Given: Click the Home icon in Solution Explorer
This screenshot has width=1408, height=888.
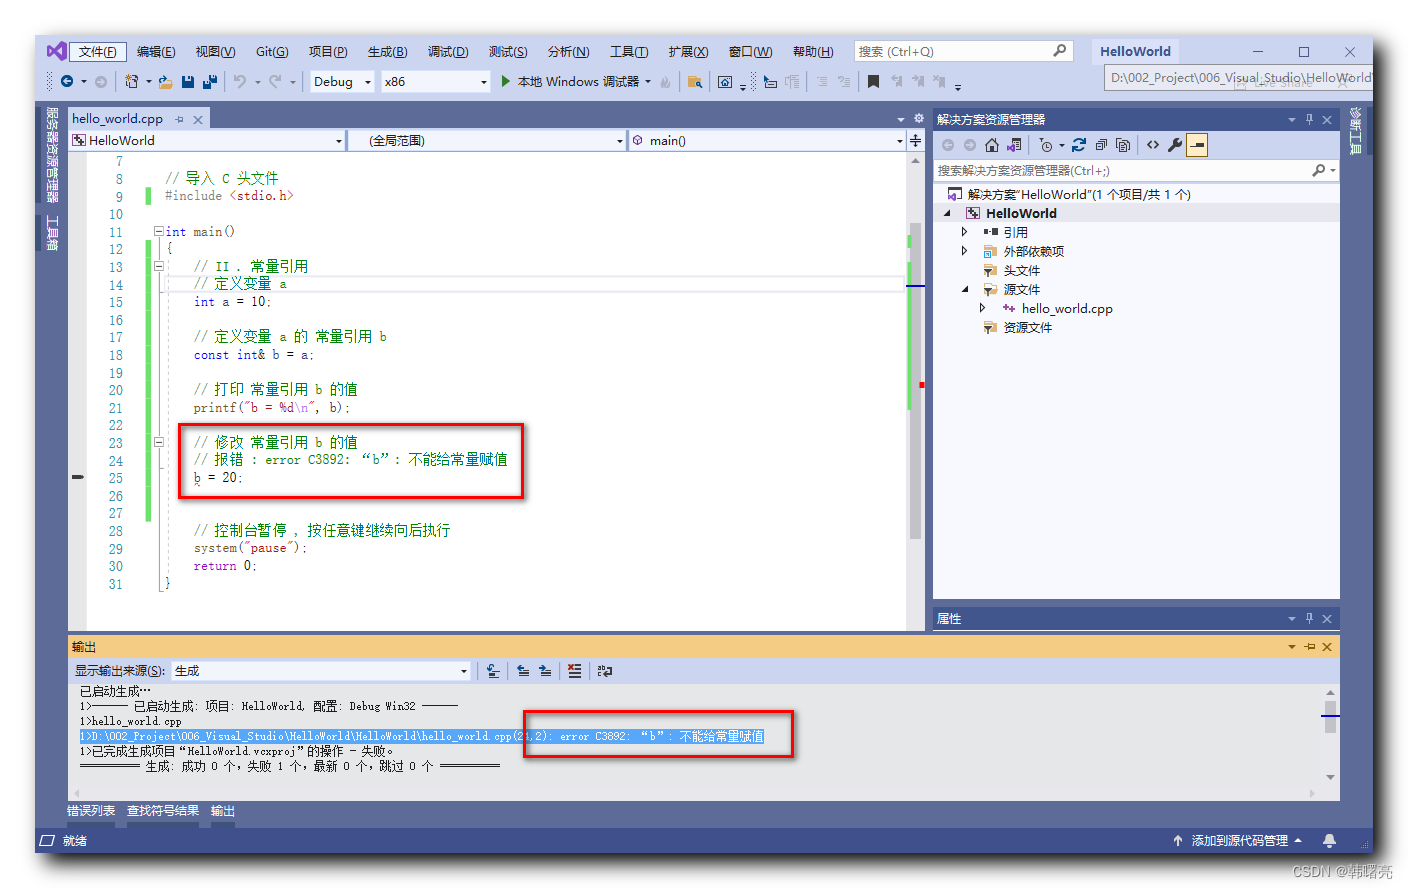Looking at the screenshot, I should 992,145.
